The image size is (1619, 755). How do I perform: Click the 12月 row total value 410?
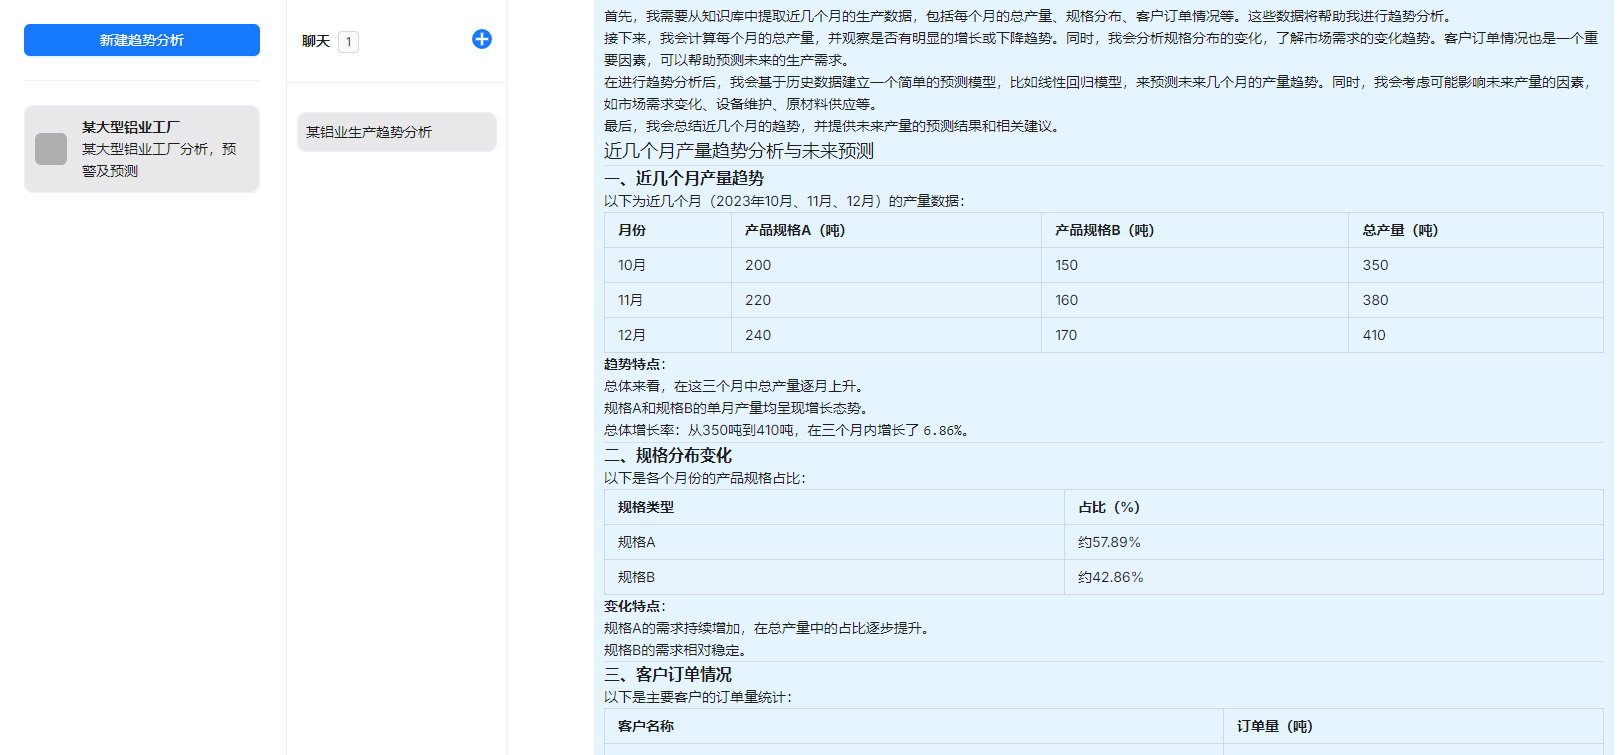[x=1374, y=335]
